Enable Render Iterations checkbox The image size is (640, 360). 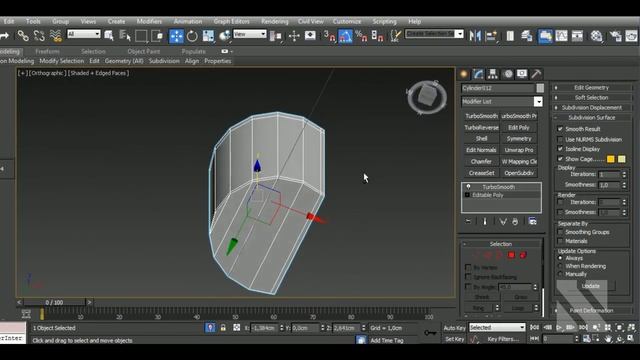pos(560,202)
